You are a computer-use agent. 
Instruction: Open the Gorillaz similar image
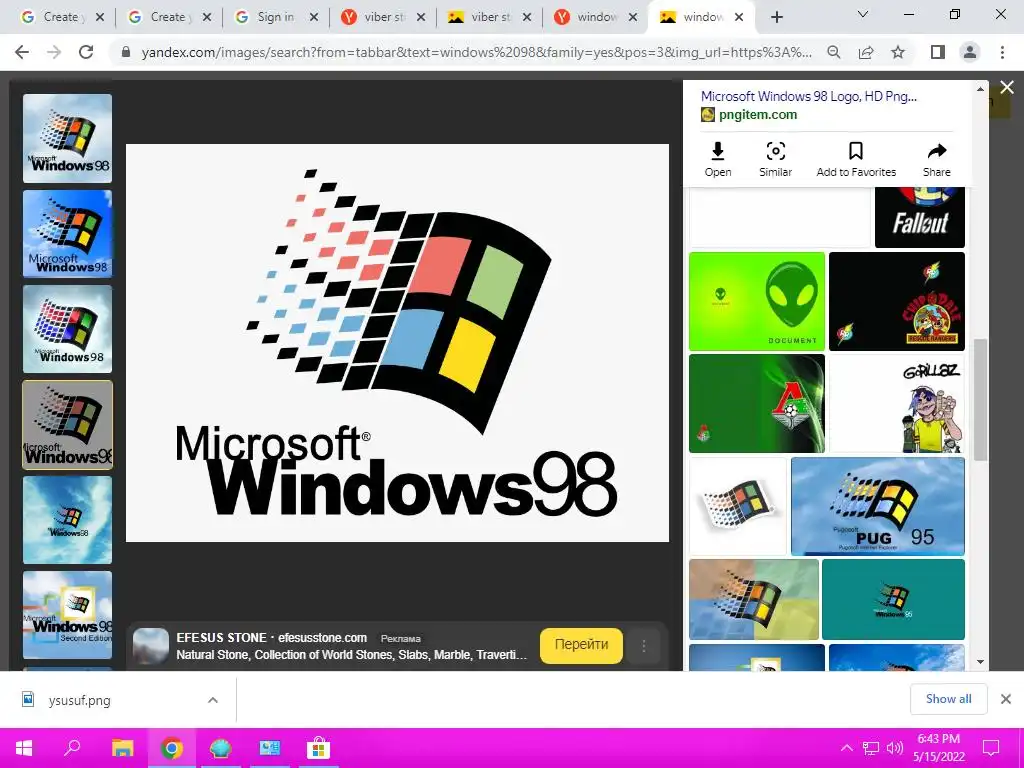(x=897, y=404)
